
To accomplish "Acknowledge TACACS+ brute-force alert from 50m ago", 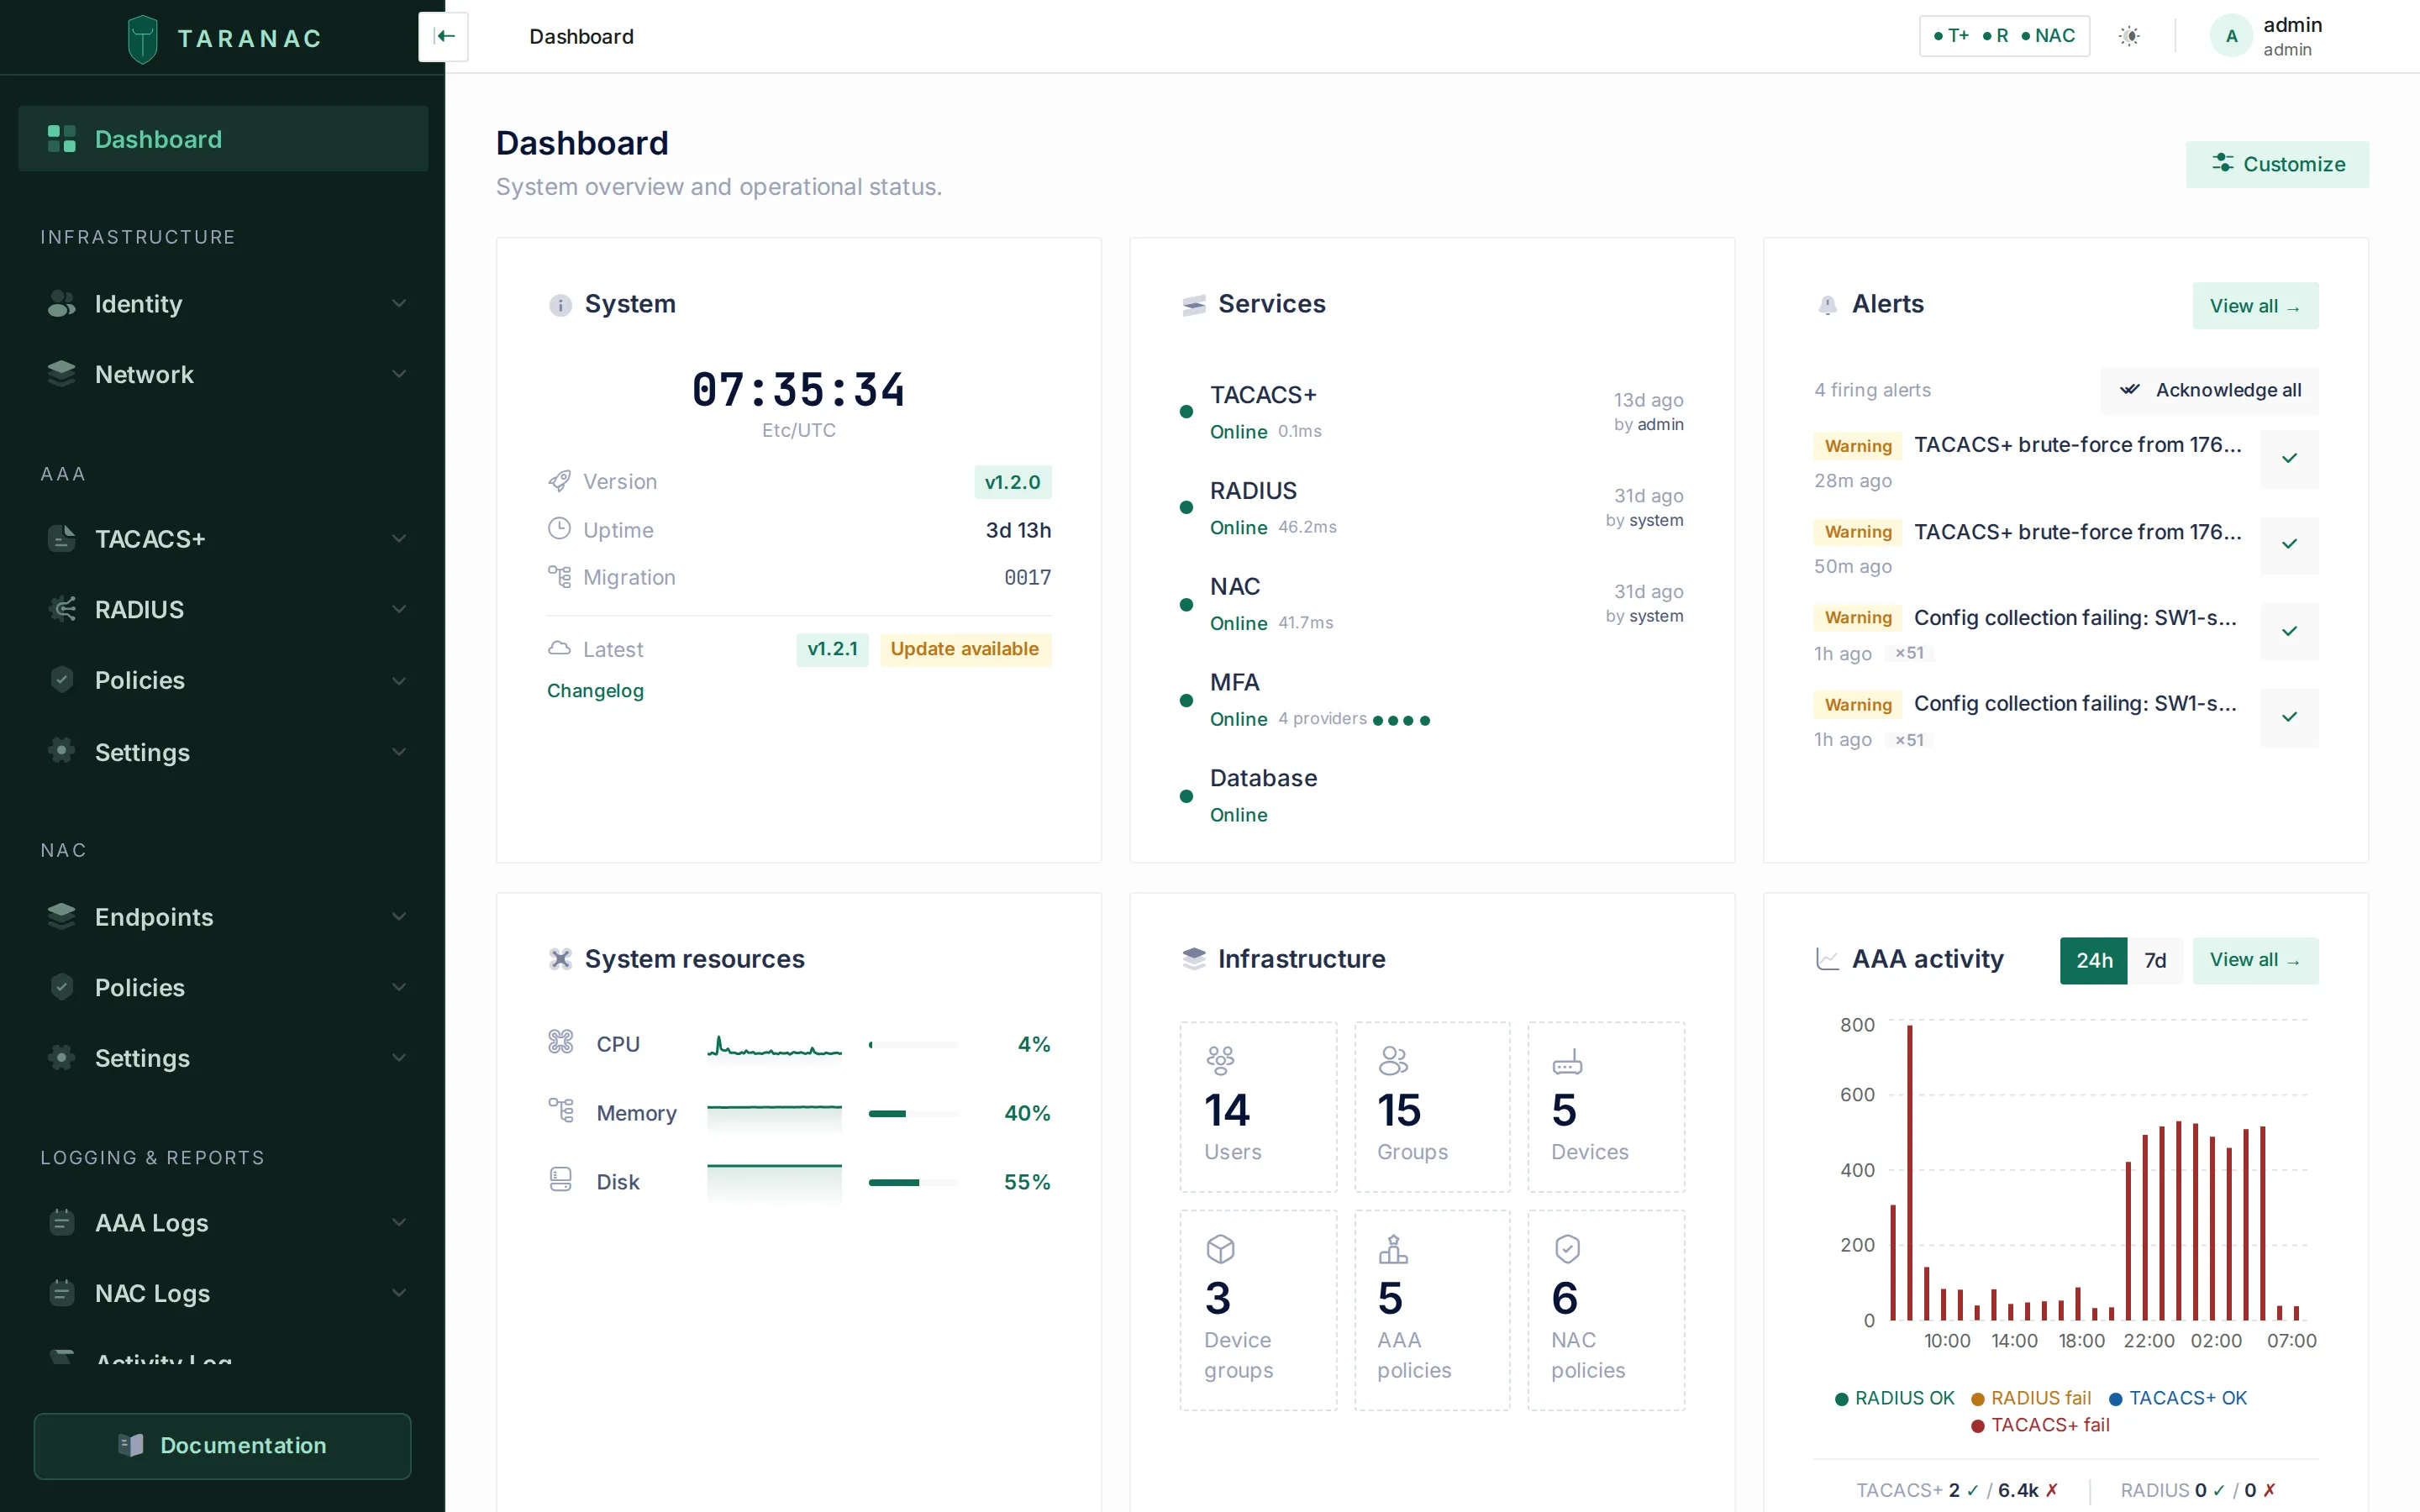I will (2289, 544).
